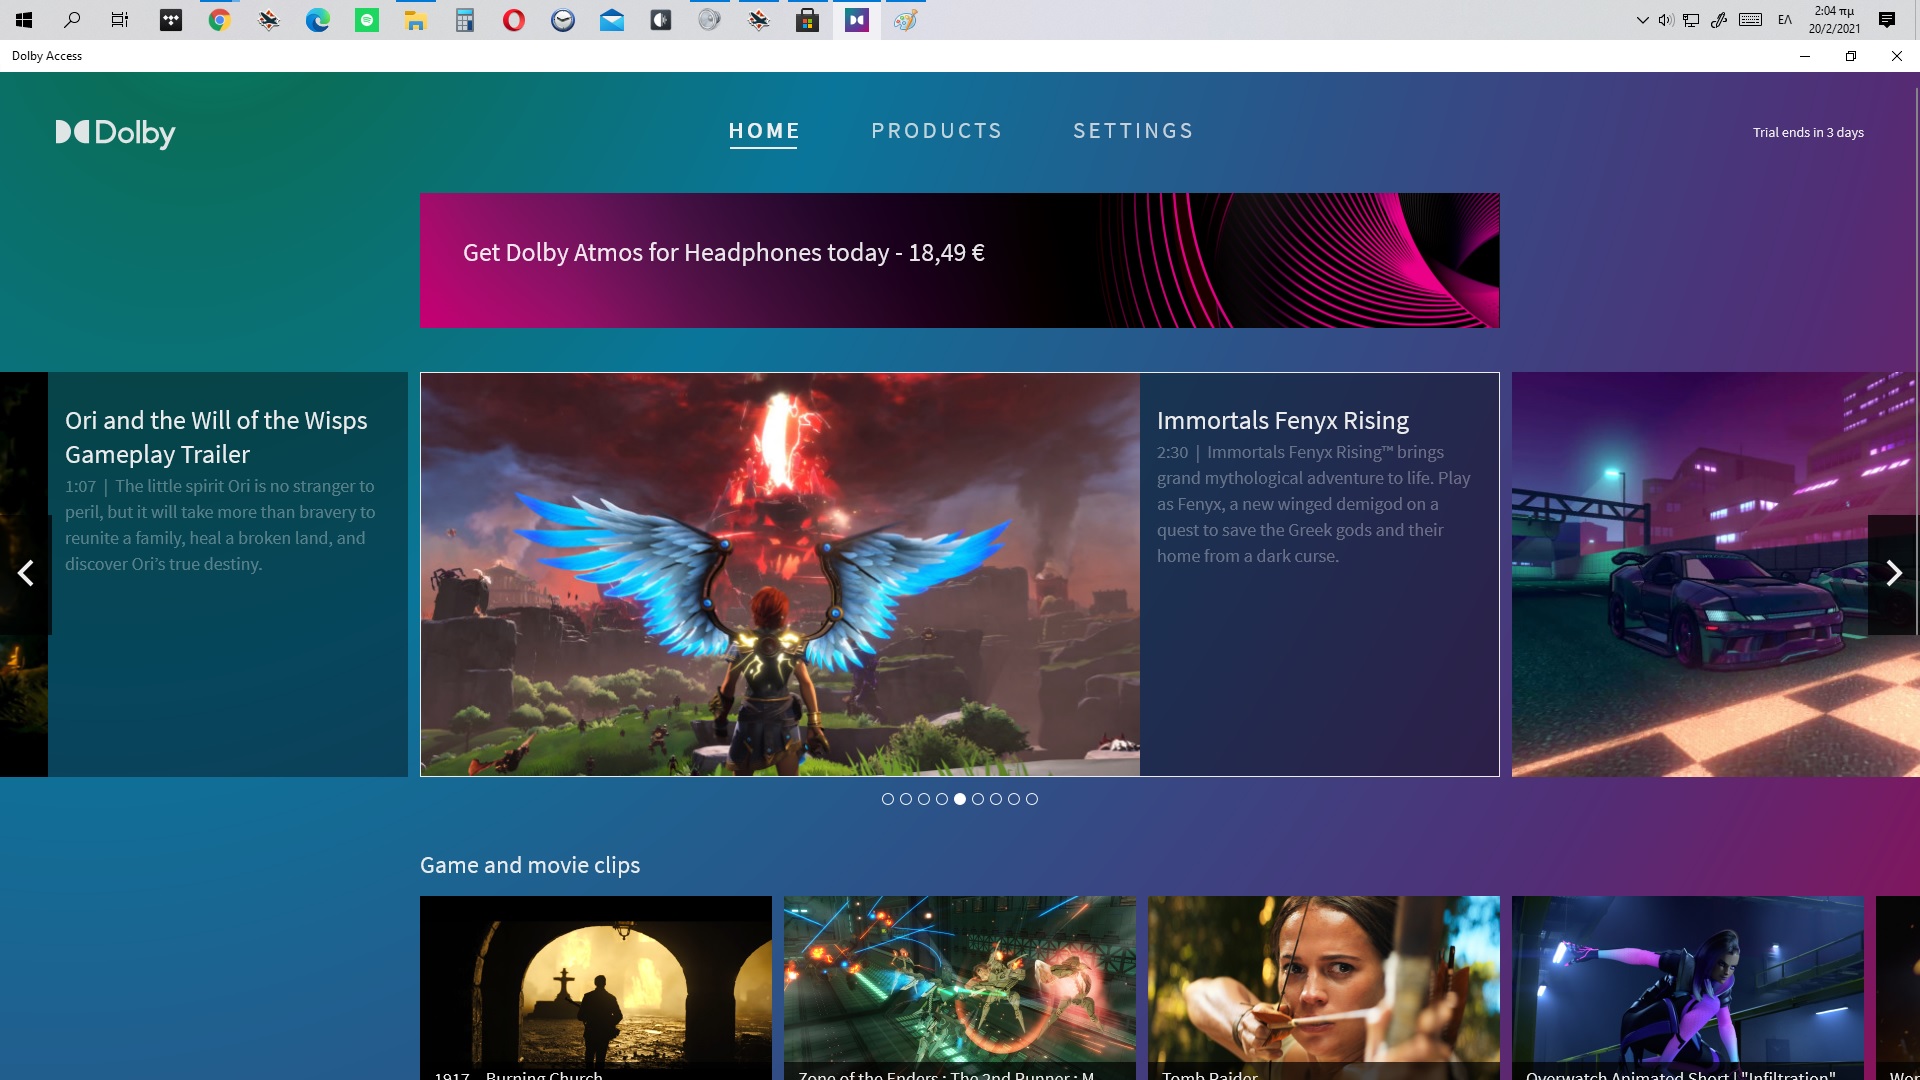Select last carousel page dot
1920x1080 pixels.
(1032, 799)
